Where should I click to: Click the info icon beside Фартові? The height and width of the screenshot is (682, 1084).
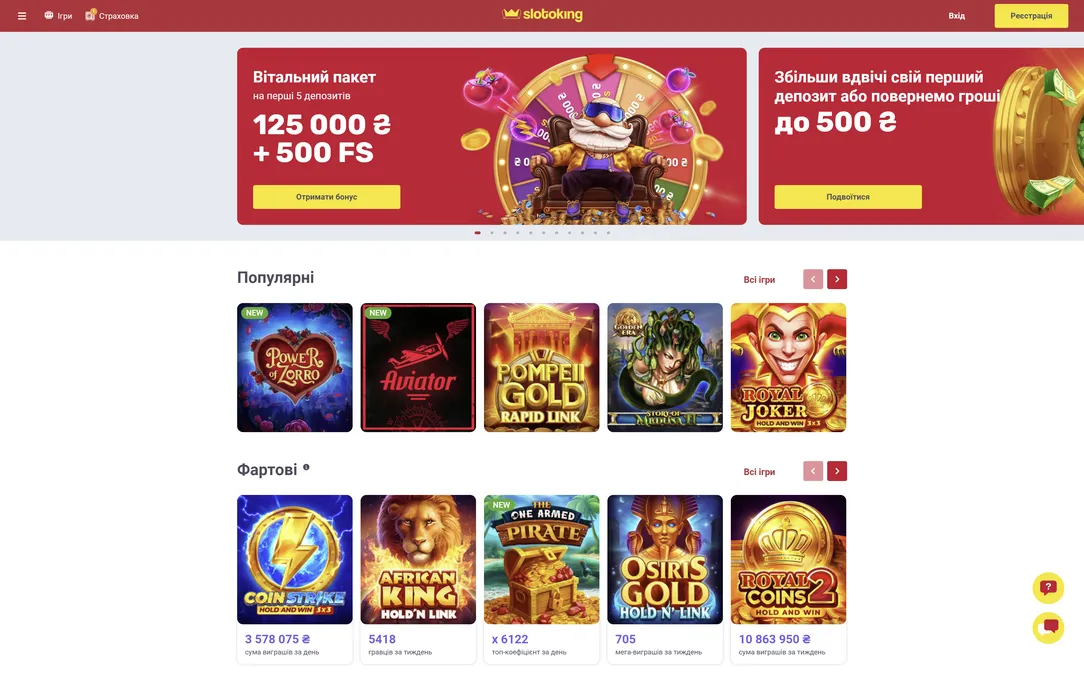click(x=306, y=467)
